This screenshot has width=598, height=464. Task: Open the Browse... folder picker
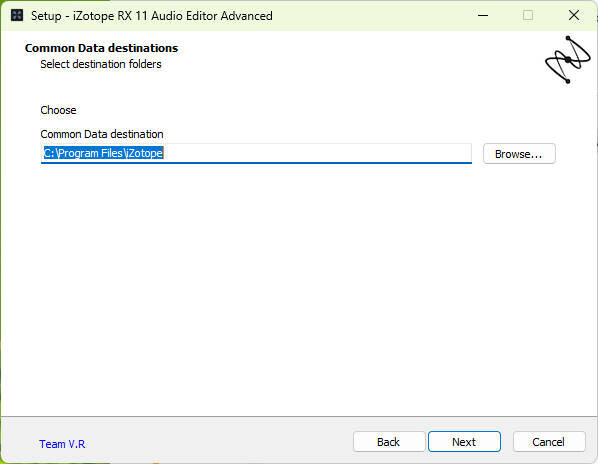click(x=519, y=154)
